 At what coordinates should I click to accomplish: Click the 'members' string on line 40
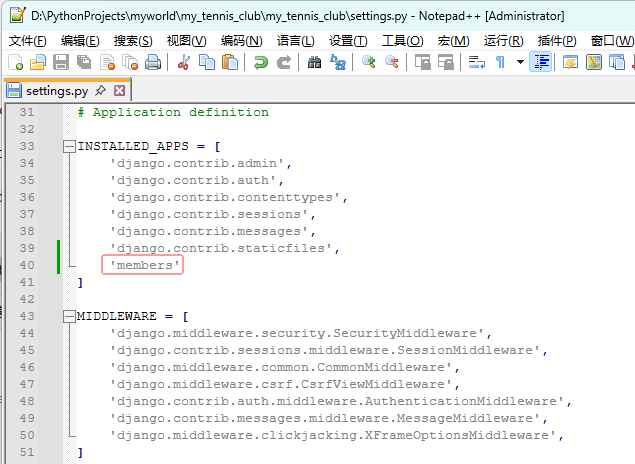click(145, 265)
